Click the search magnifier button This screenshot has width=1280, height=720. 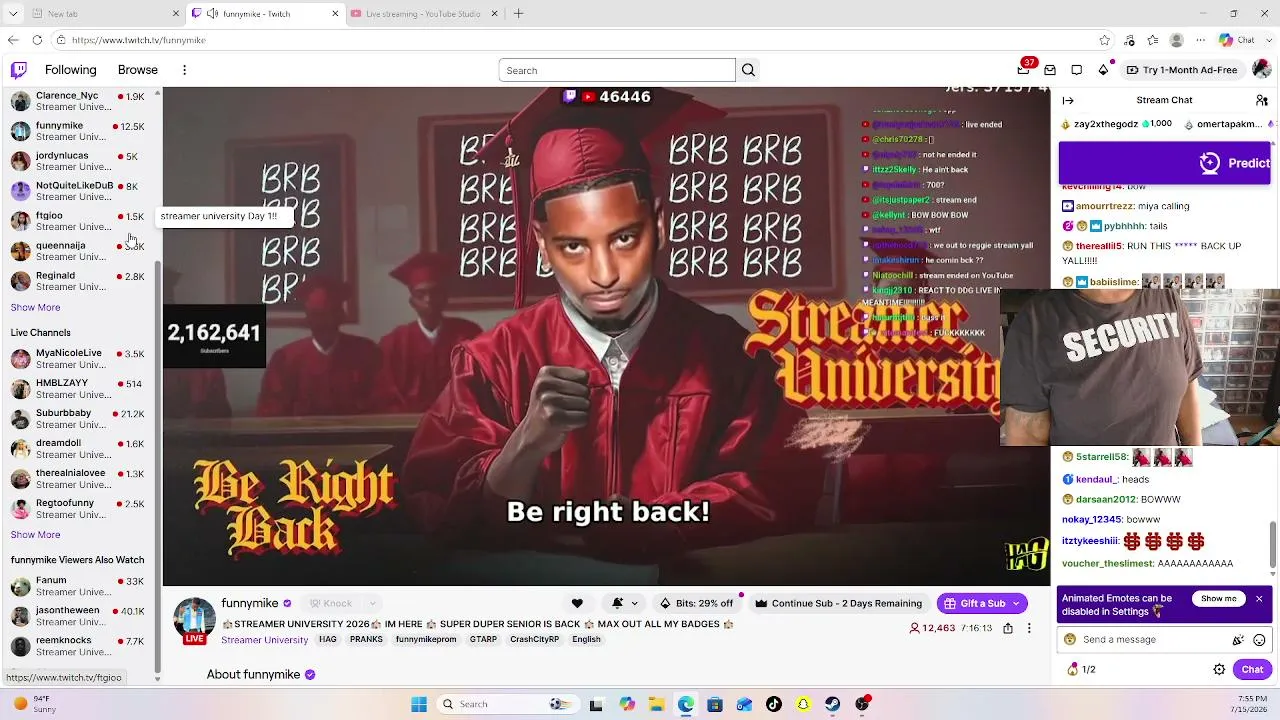pos(748,70)
